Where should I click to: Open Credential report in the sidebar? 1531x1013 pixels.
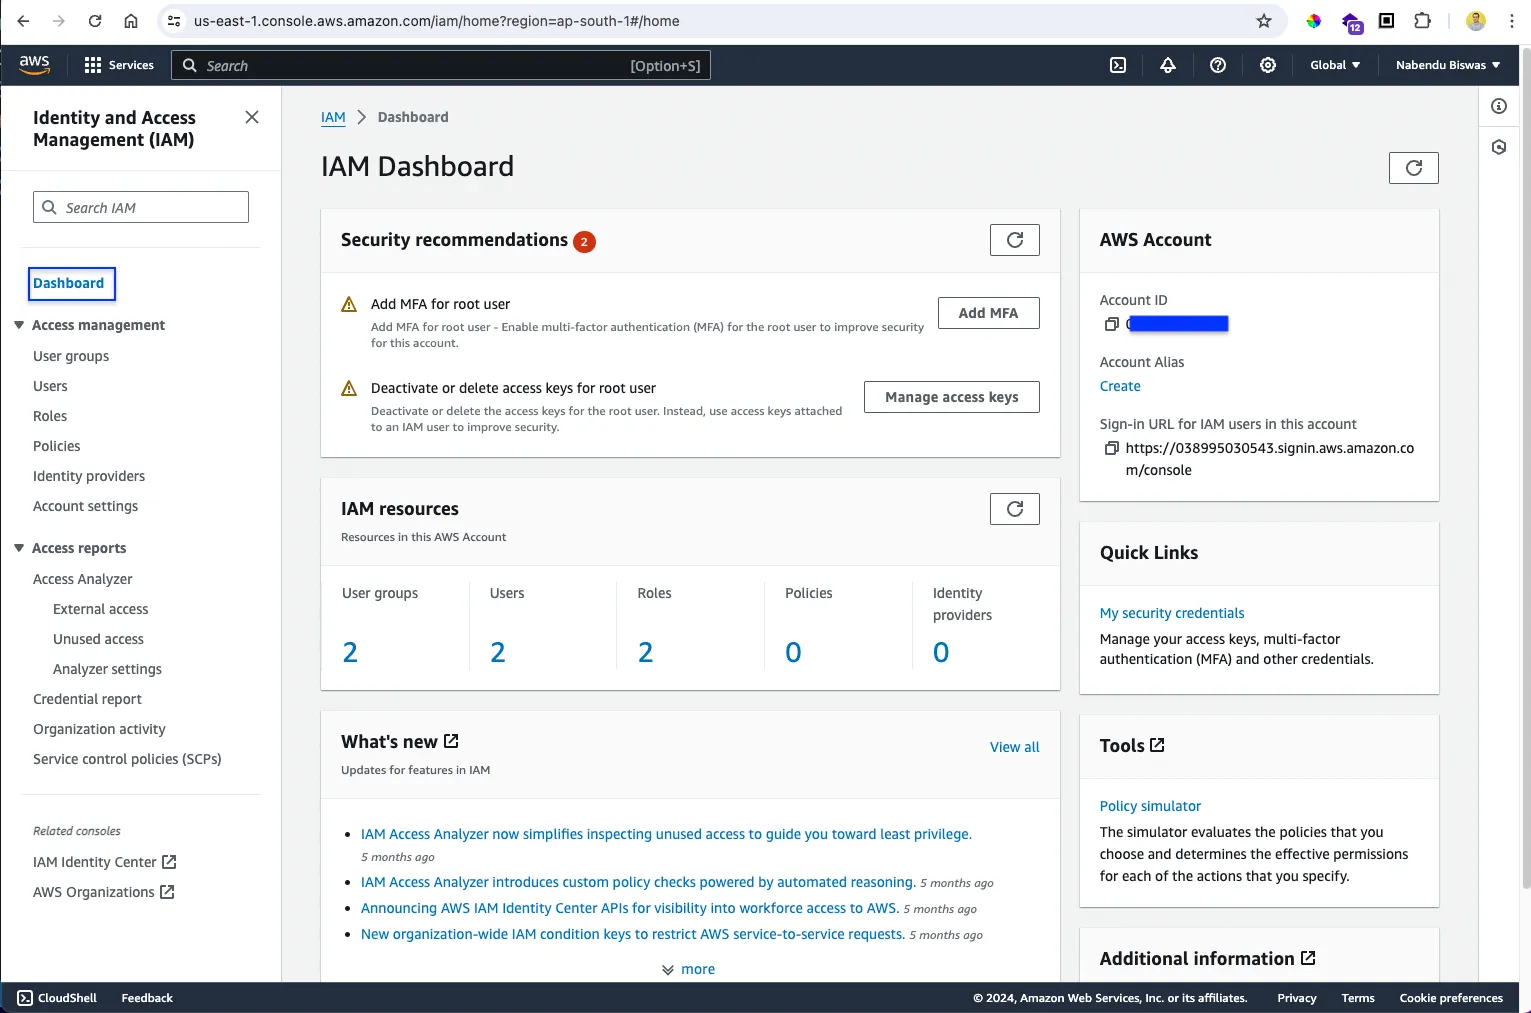pos(88,699)
